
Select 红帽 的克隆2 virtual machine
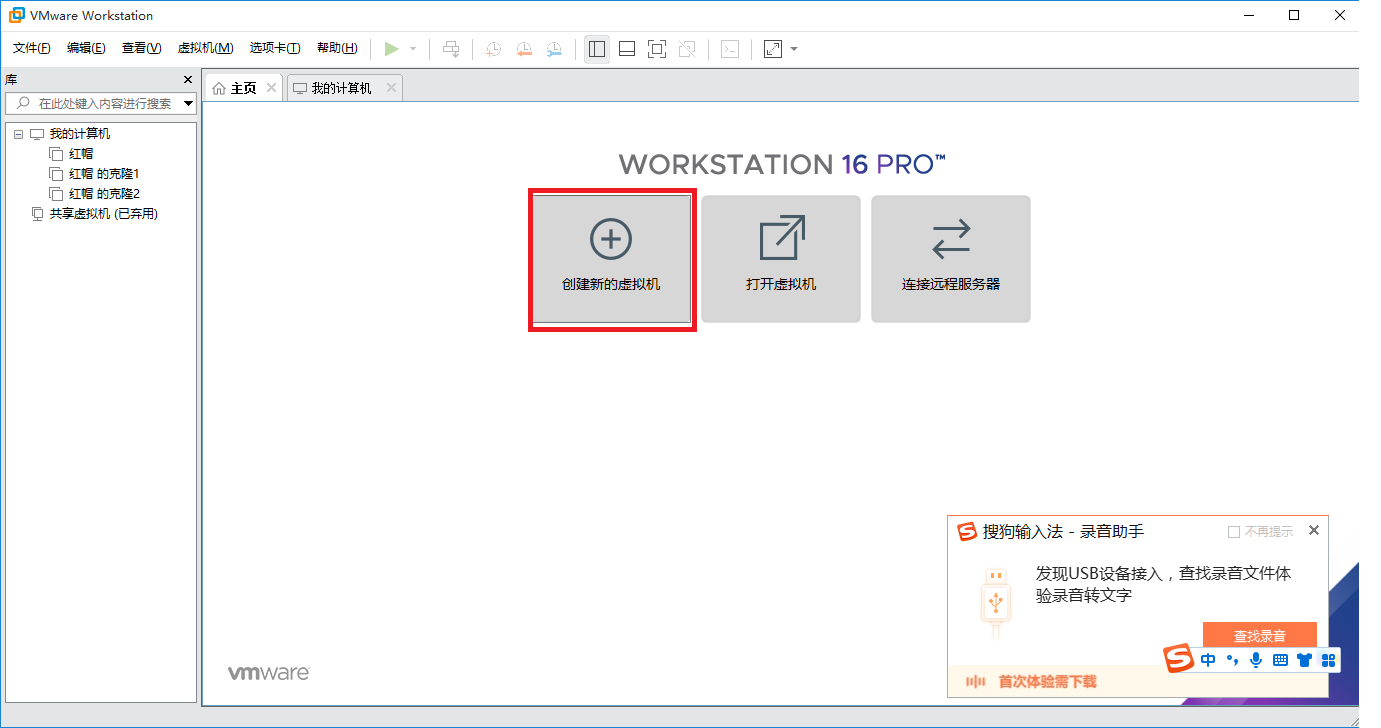coord(104,194)
